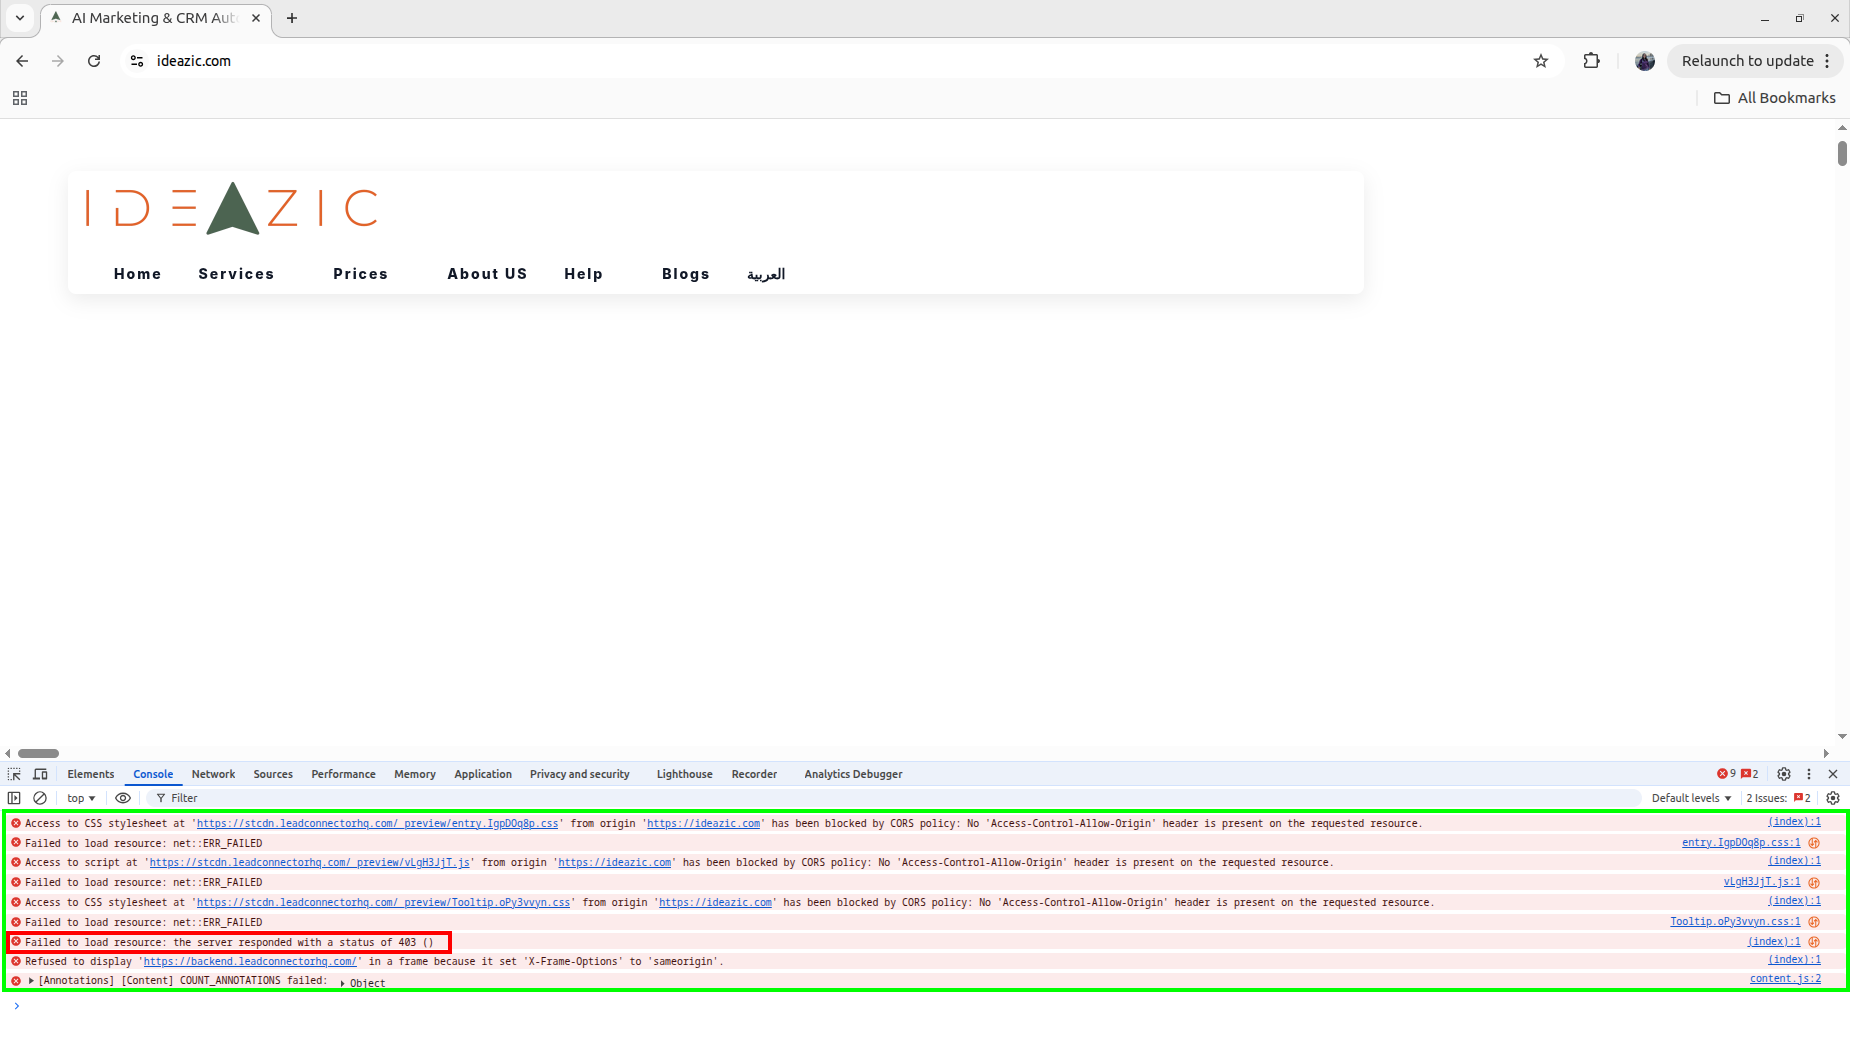Click the Relaunch to update button

tap(1747, 61)
